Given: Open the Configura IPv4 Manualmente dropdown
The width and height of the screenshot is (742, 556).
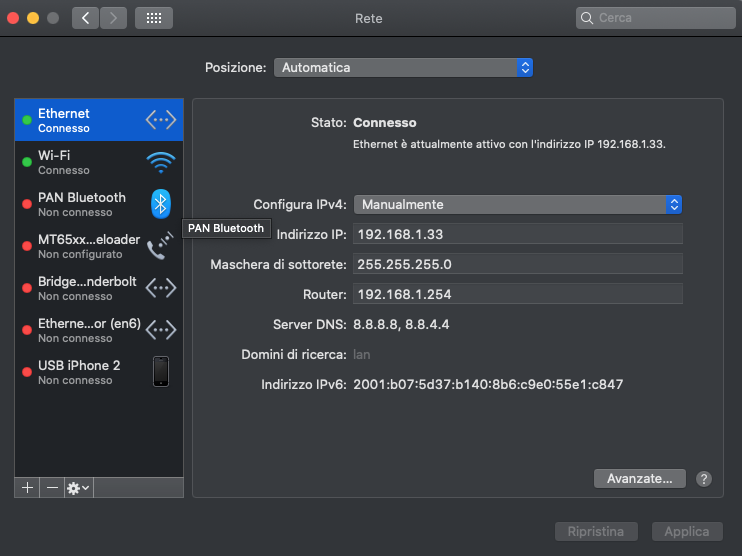Looking at the screenshot, I should click(x=518, y=204).
